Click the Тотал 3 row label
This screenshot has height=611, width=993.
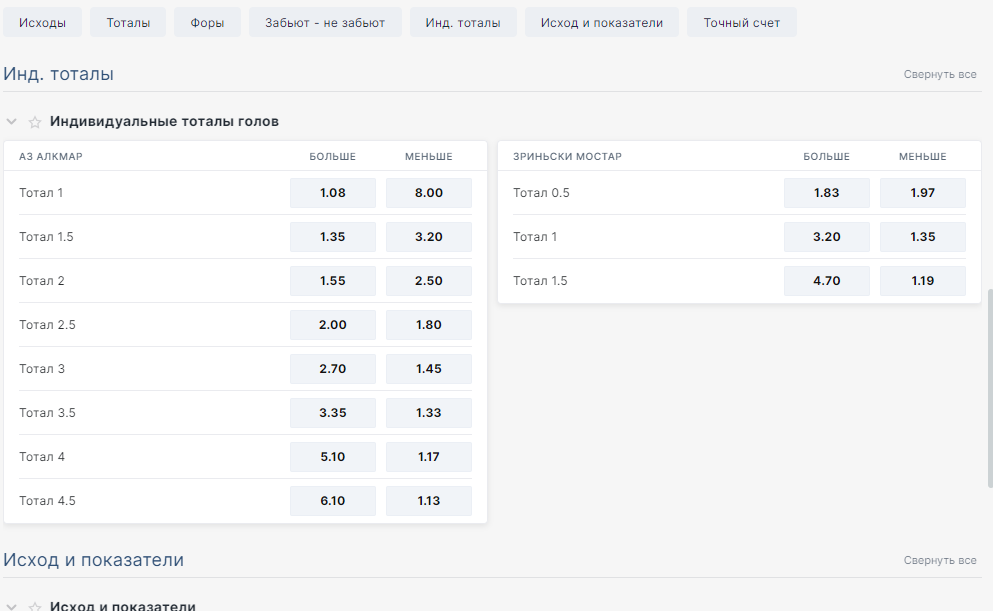click(x=42, y=369)
